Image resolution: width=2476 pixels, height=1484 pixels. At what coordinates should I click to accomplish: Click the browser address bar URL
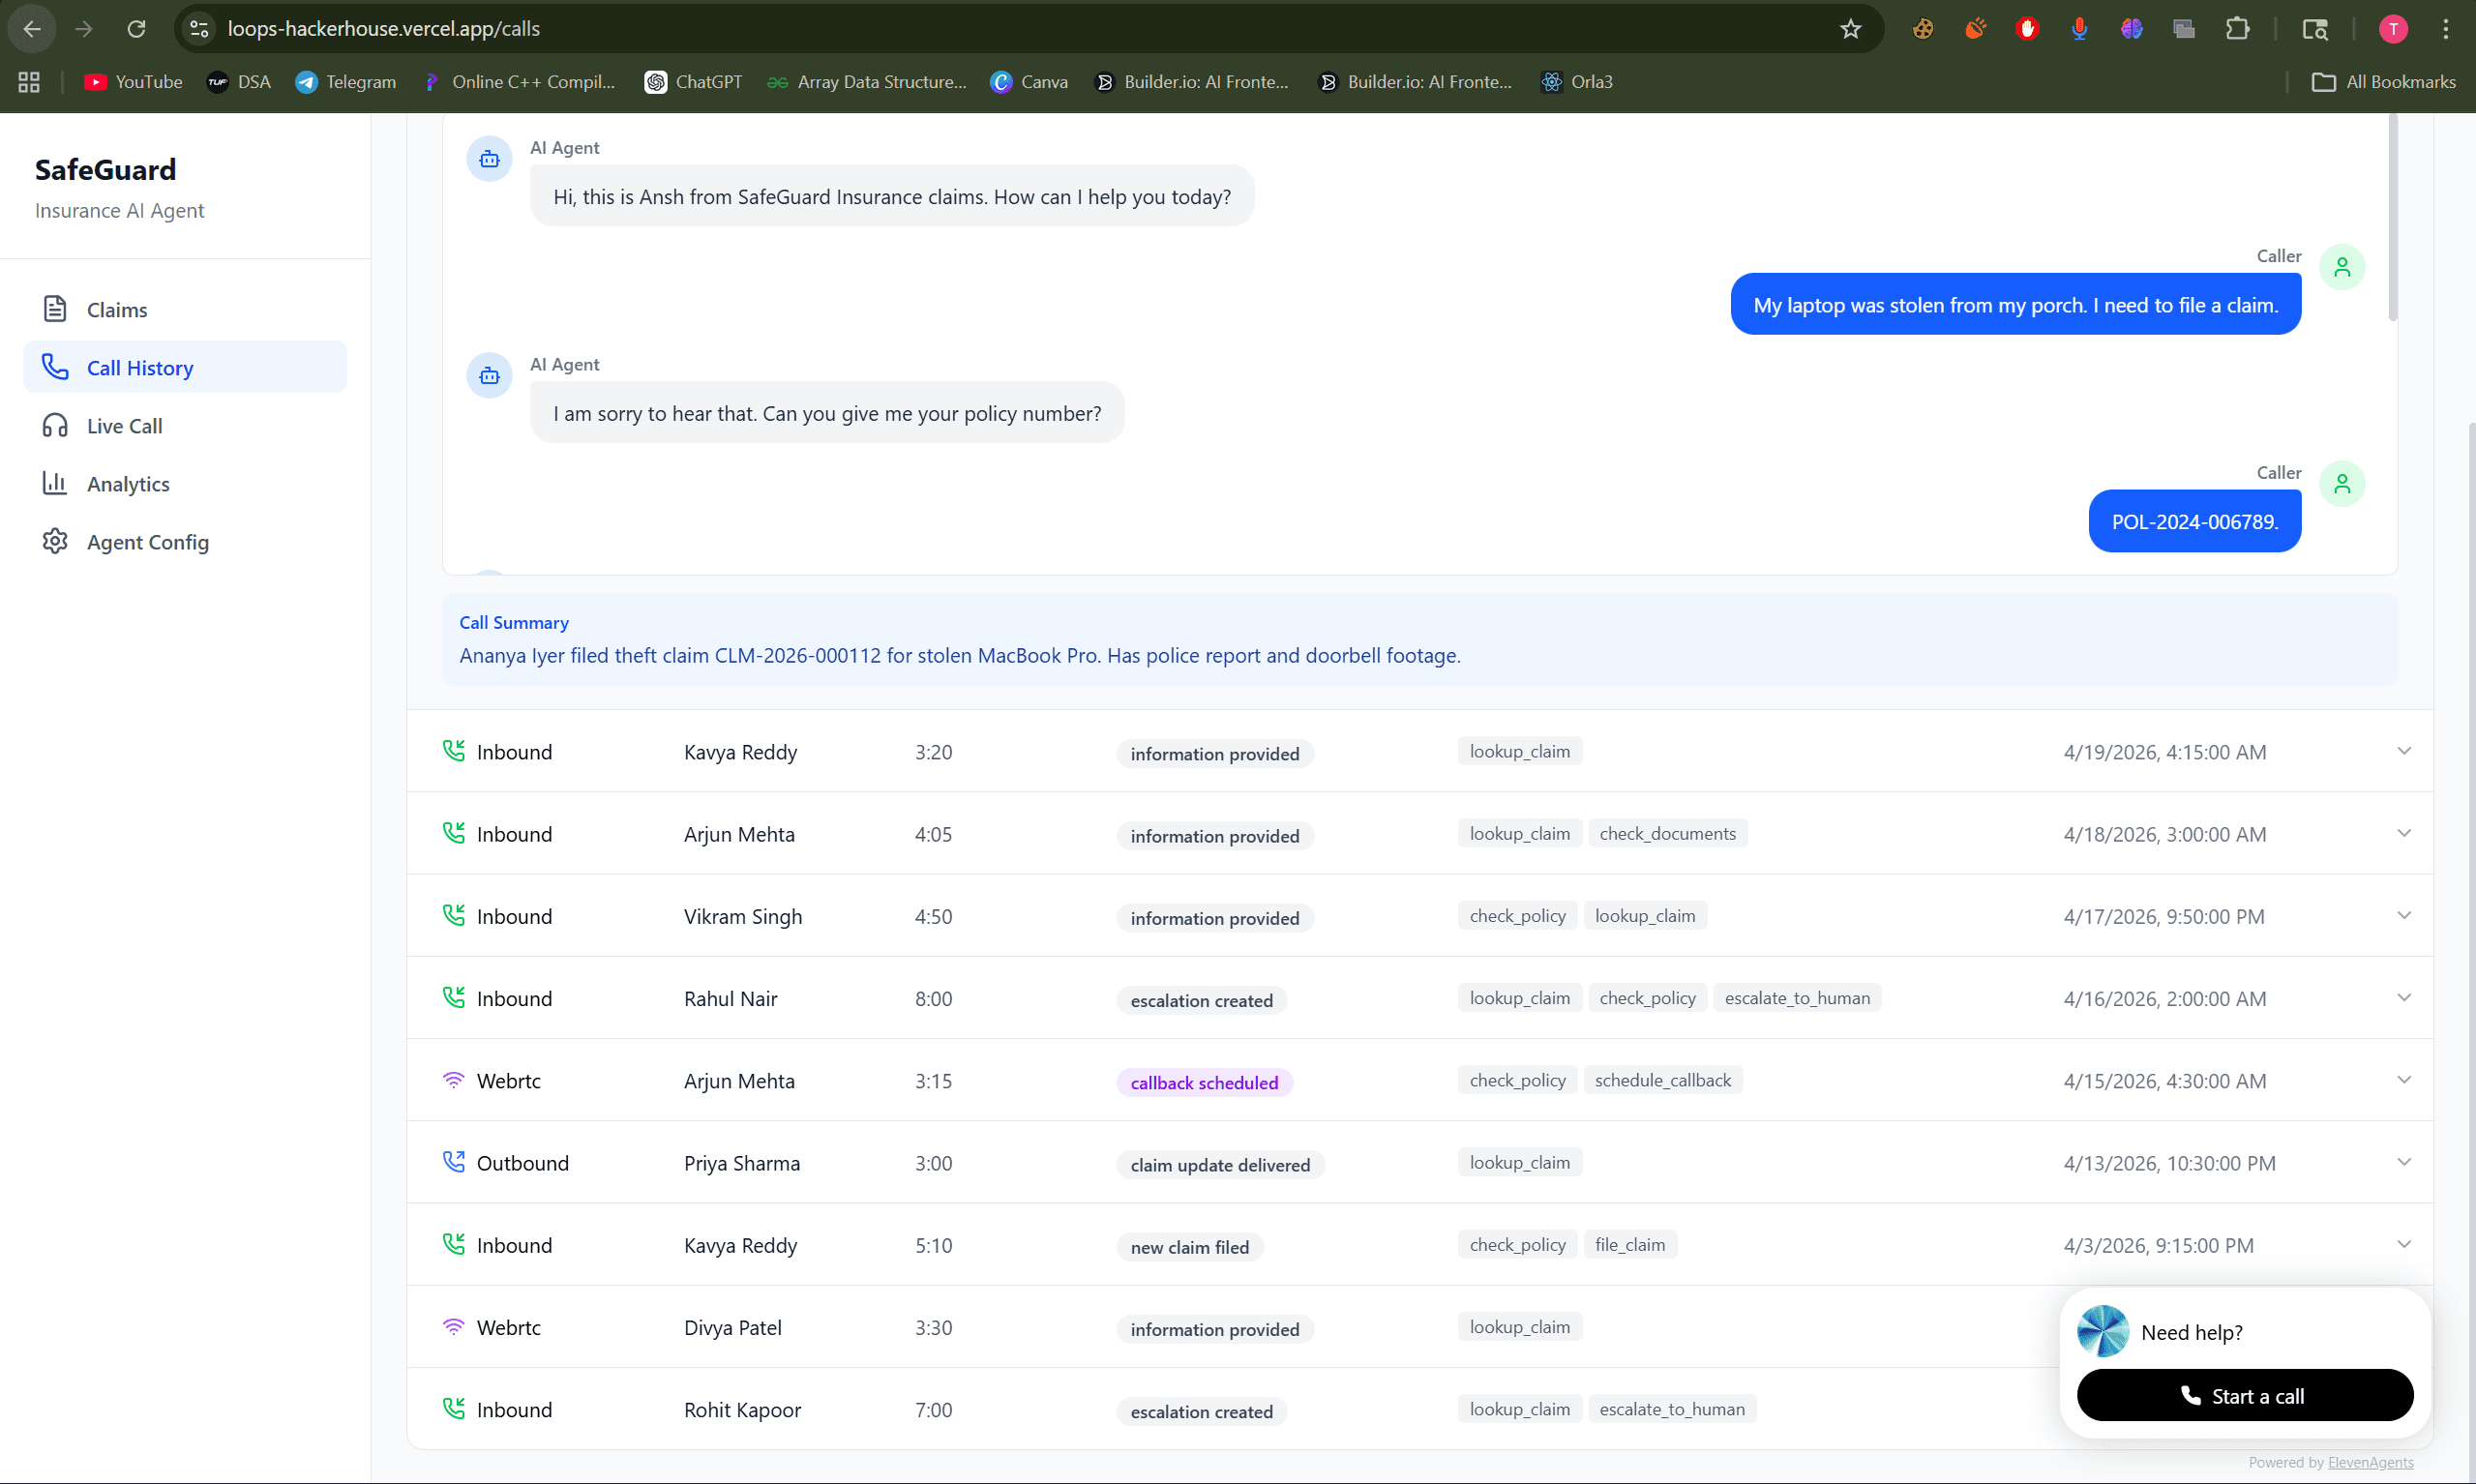(x=384, y=29)
